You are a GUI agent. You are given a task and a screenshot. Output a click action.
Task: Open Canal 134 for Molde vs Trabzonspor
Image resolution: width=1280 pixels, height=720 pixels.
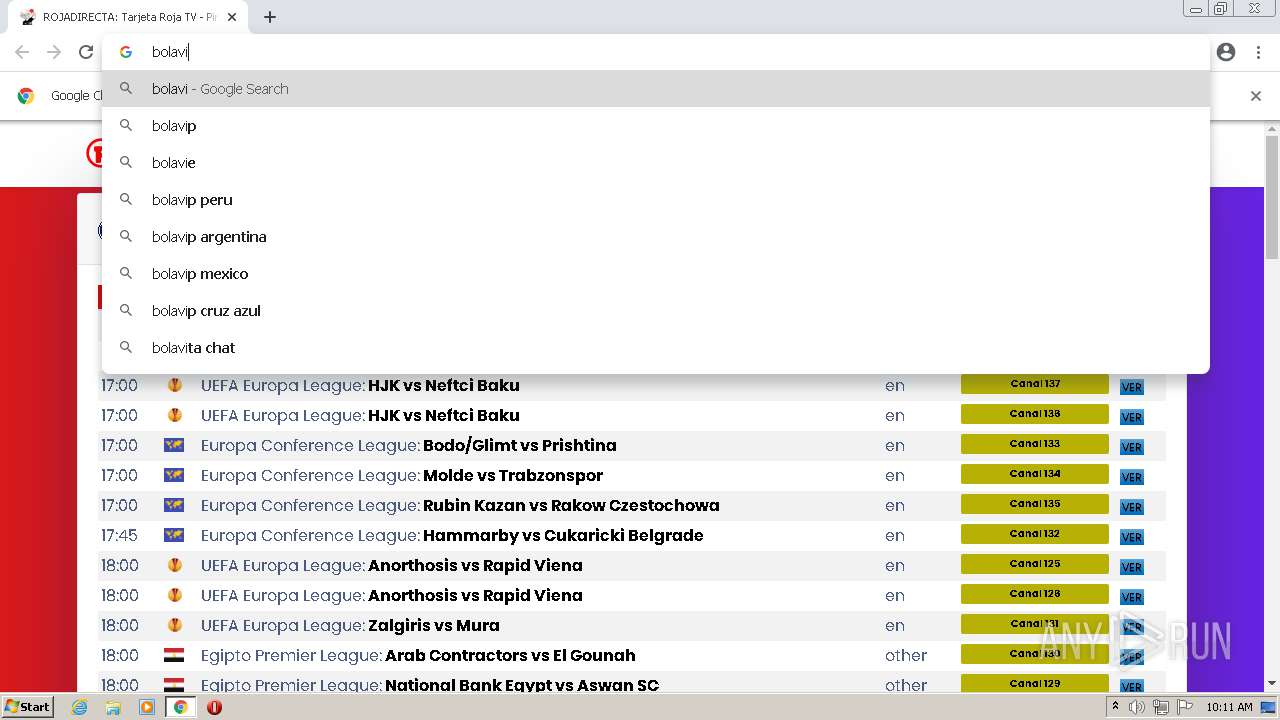point(1035,474)
